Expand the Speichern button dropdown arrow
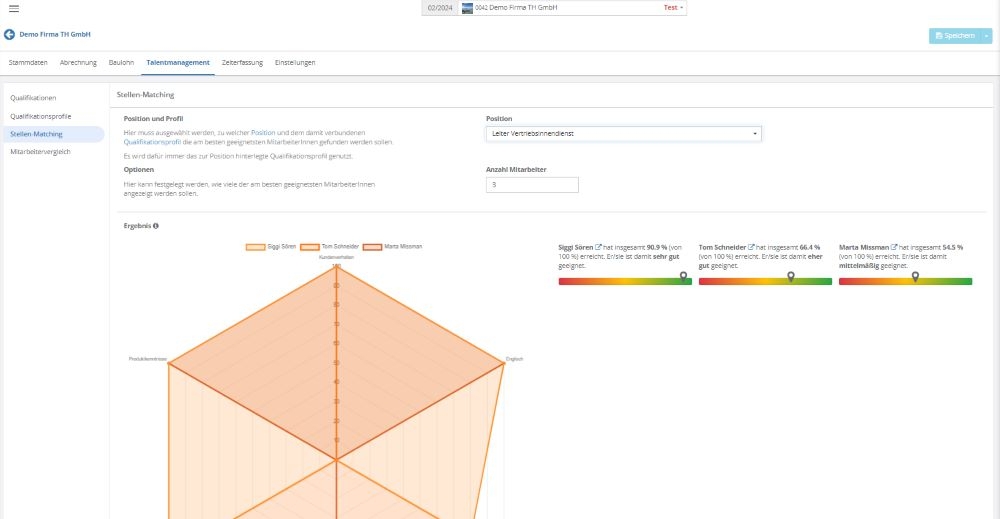The image size is (1000, 519). [987, 36]
